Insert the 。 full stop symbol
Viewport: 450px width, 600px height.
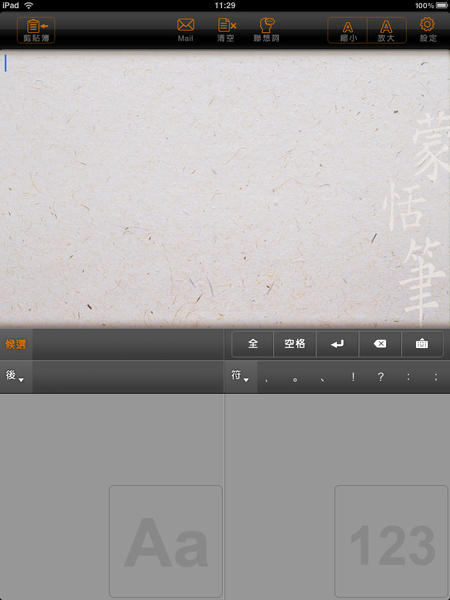pyautogui.click(x=295, y=379)
